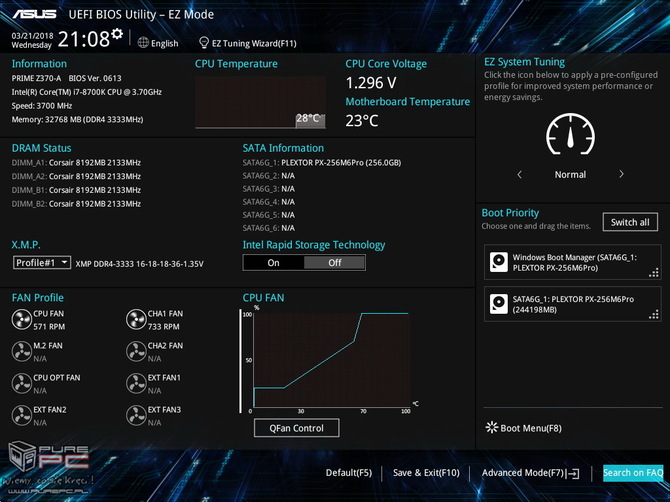
Task: Click the EXT FAN2 icon
Action: click(x=21, y=416)
